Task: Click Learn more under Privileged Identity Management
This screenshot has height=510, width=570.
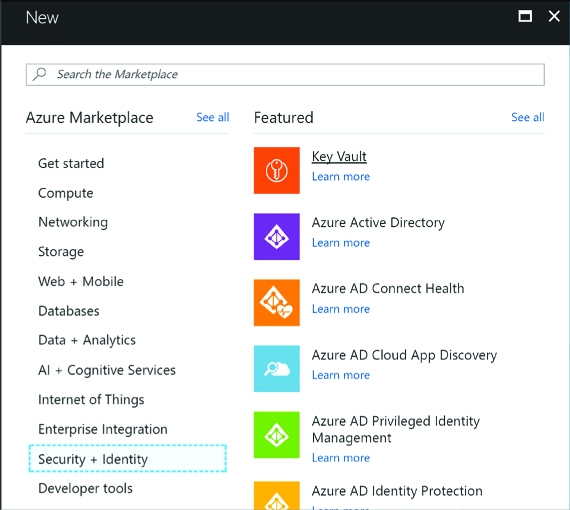Action: [x=341, y=458]
